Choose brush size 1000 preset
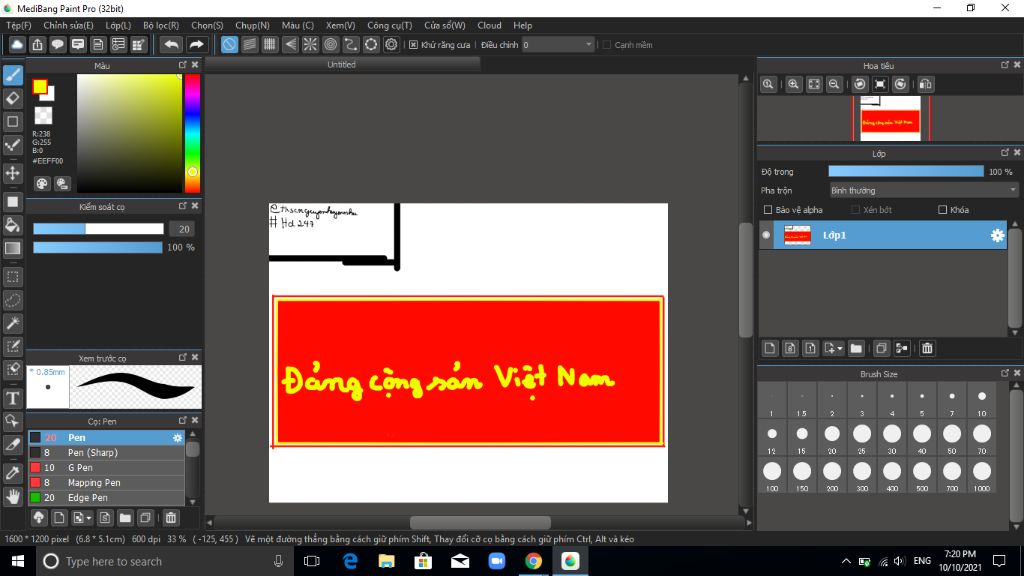Viewport: 1024px width, 576px height. [982, 475]
